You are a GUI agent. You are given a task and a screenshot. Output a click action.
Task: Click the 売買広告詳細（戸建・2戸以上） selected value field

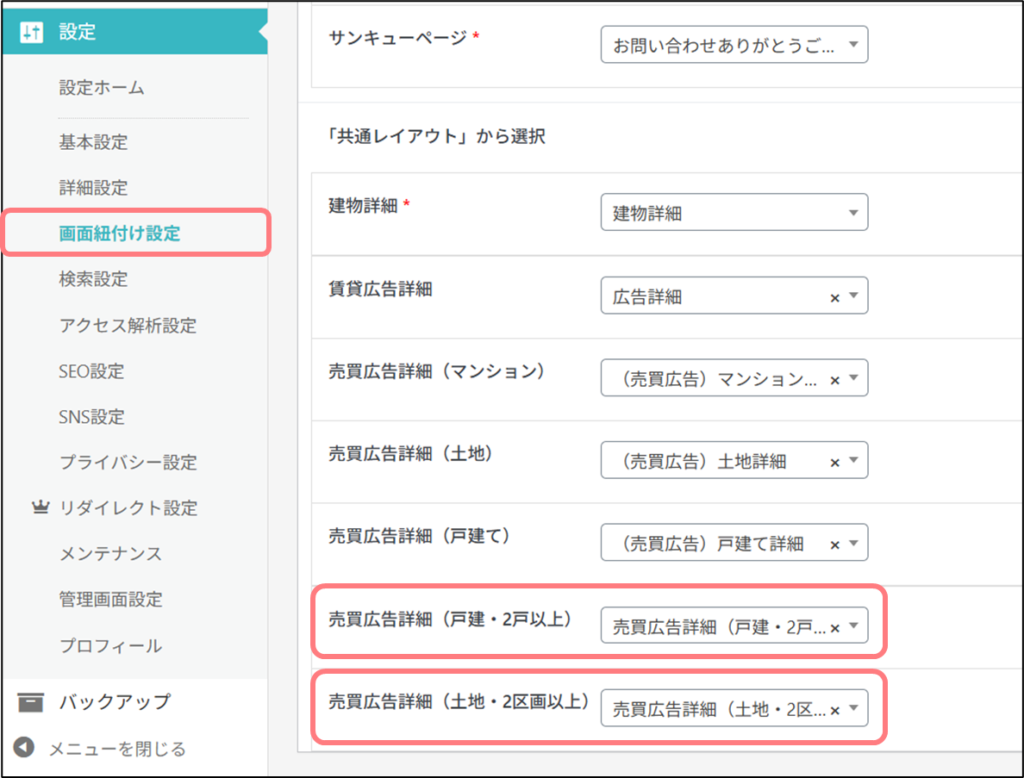718,628
